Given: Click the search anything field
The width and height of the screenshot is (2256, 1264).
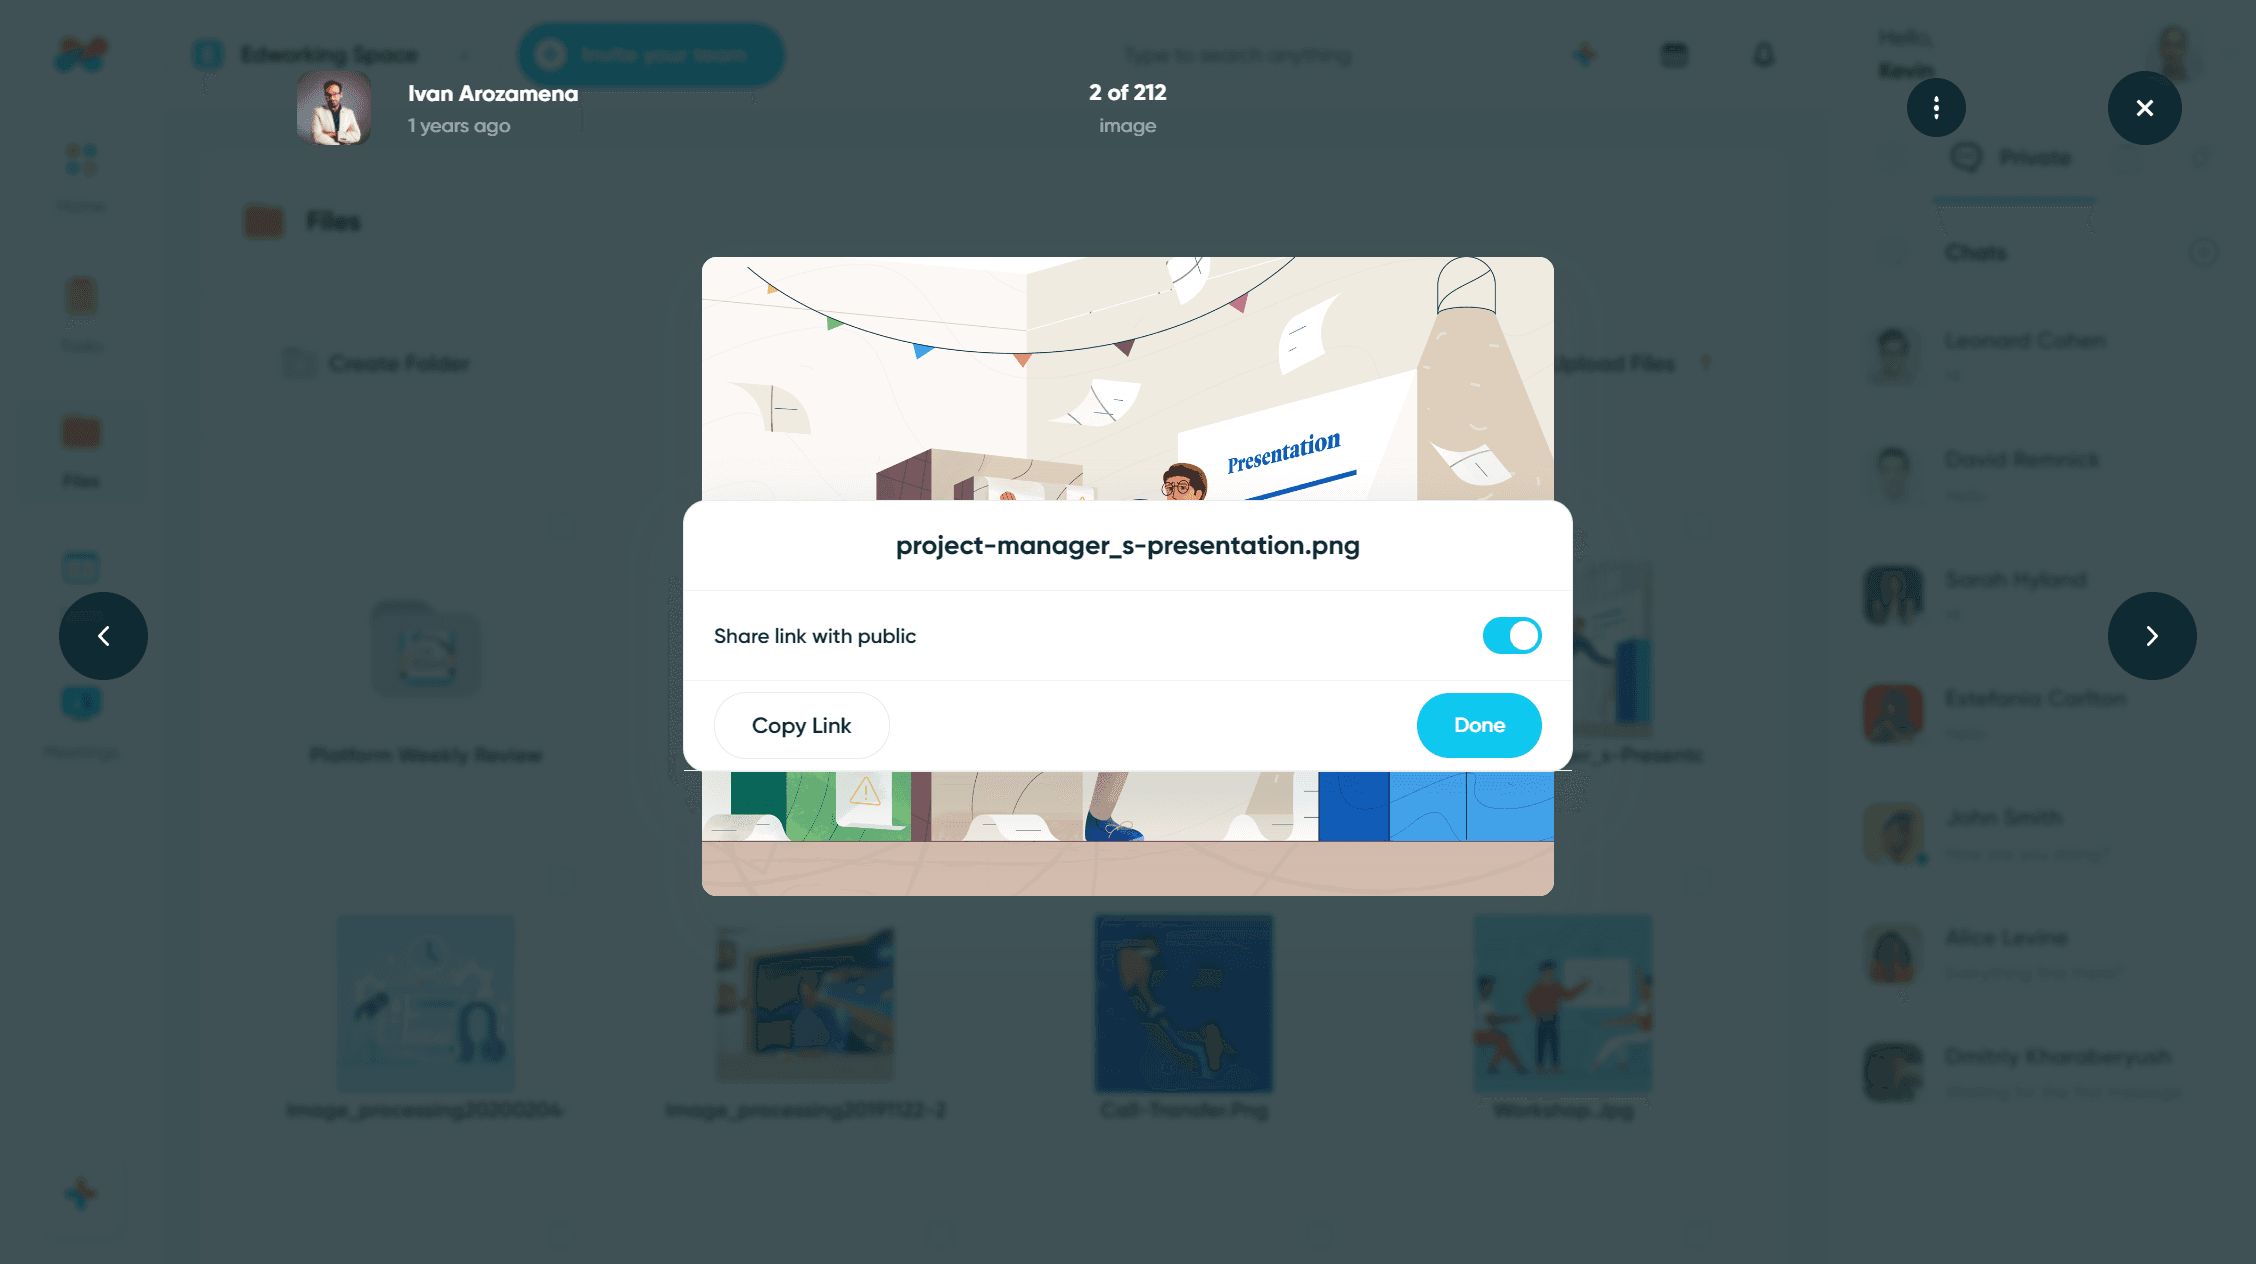Looking at the screenshot, I should click(x=1238, y=56).
